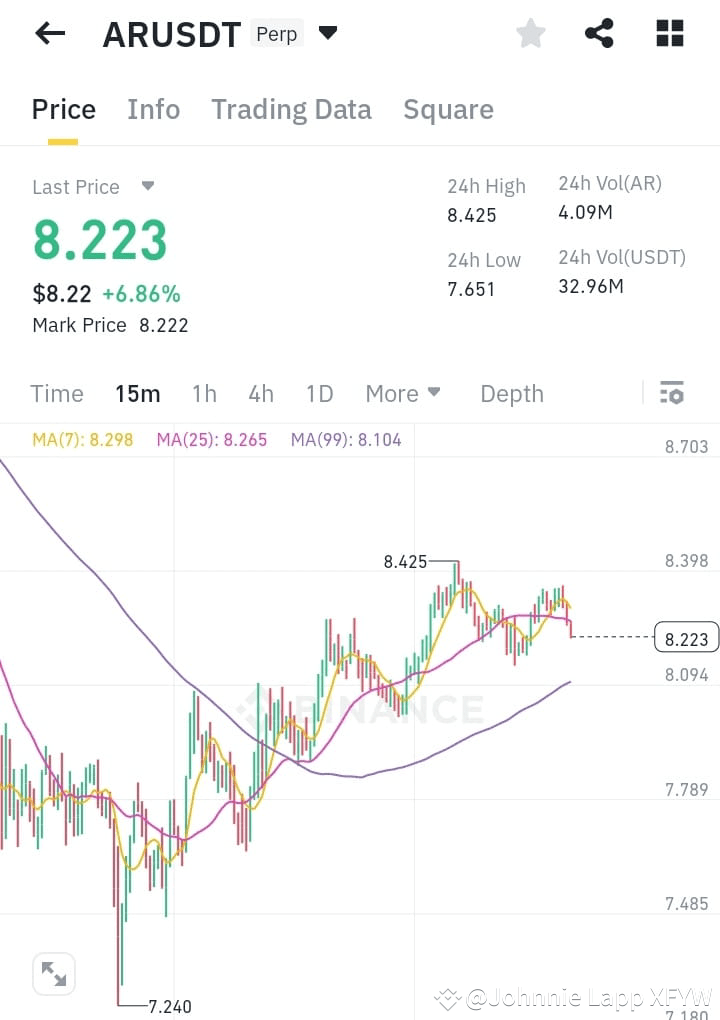Open the Depth view
The width and height of the screenshot is (720, 1020).
click(511, 394)
